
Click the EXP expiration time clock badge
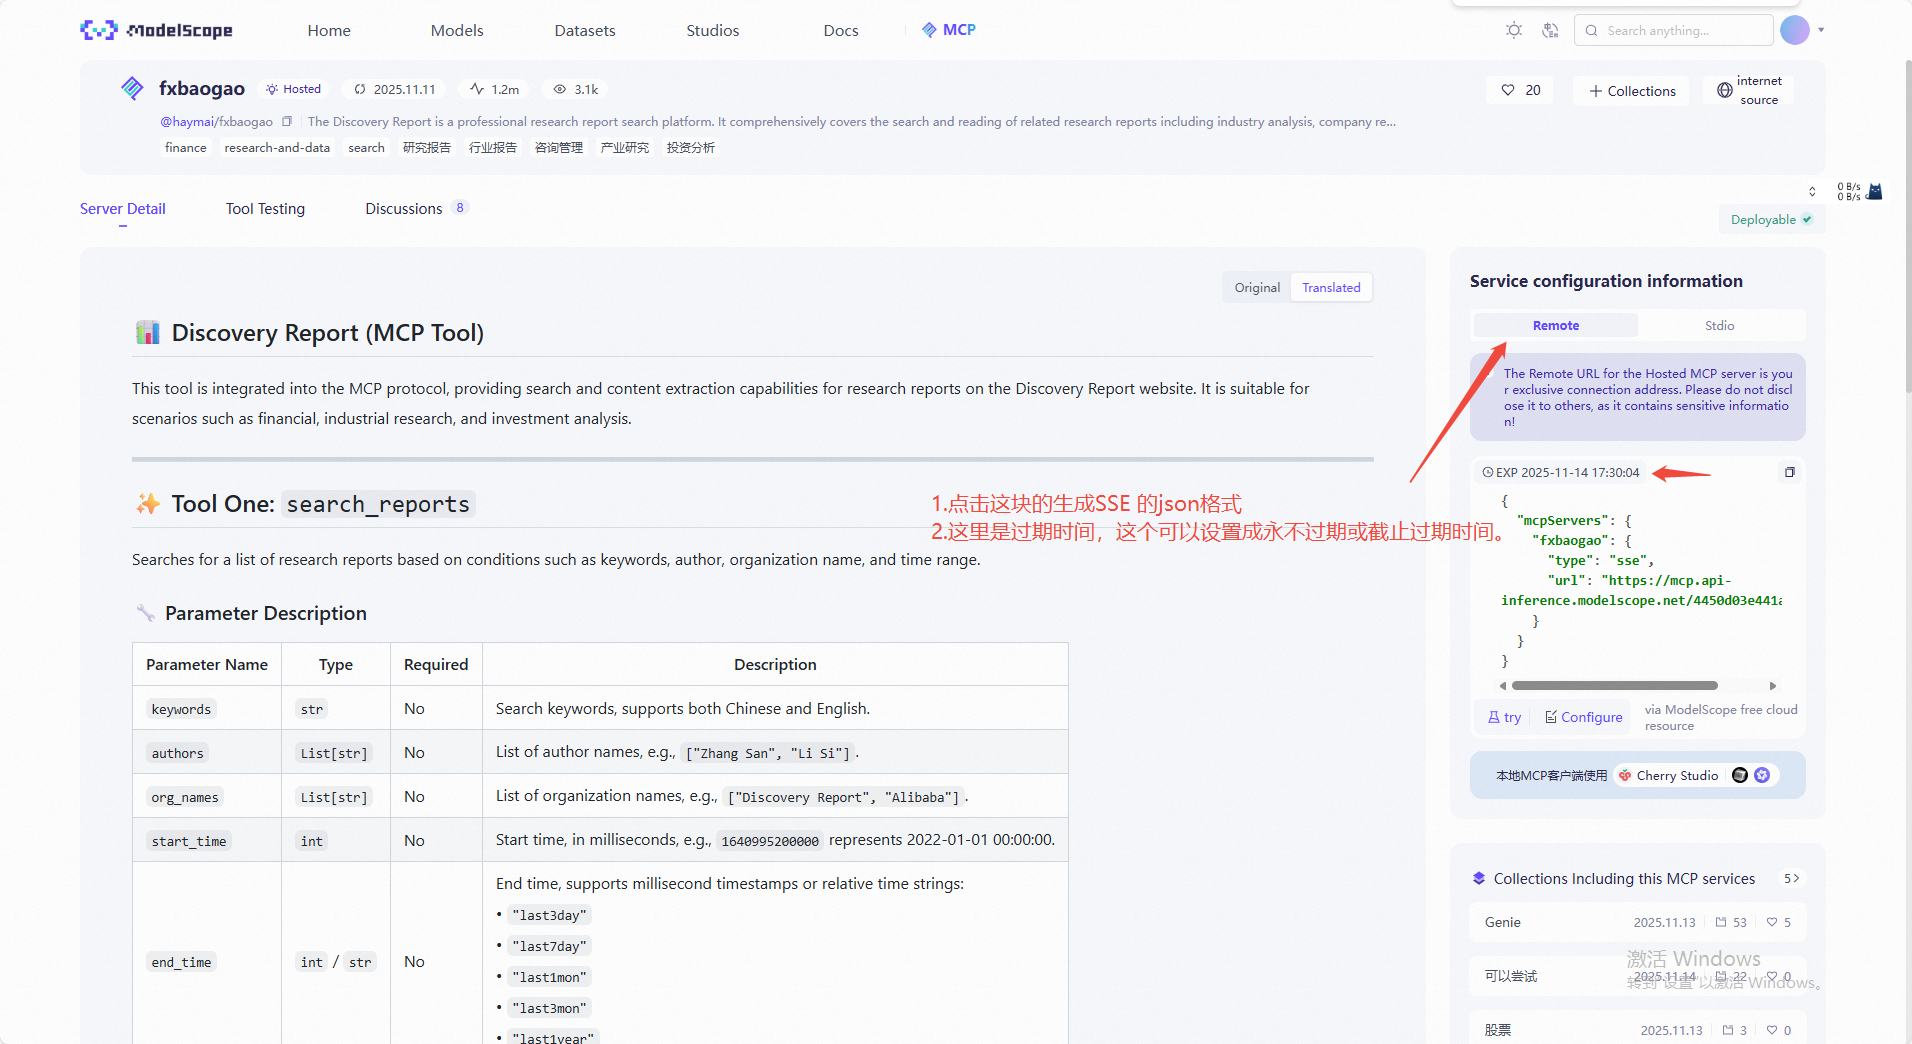click(1561, 472)
